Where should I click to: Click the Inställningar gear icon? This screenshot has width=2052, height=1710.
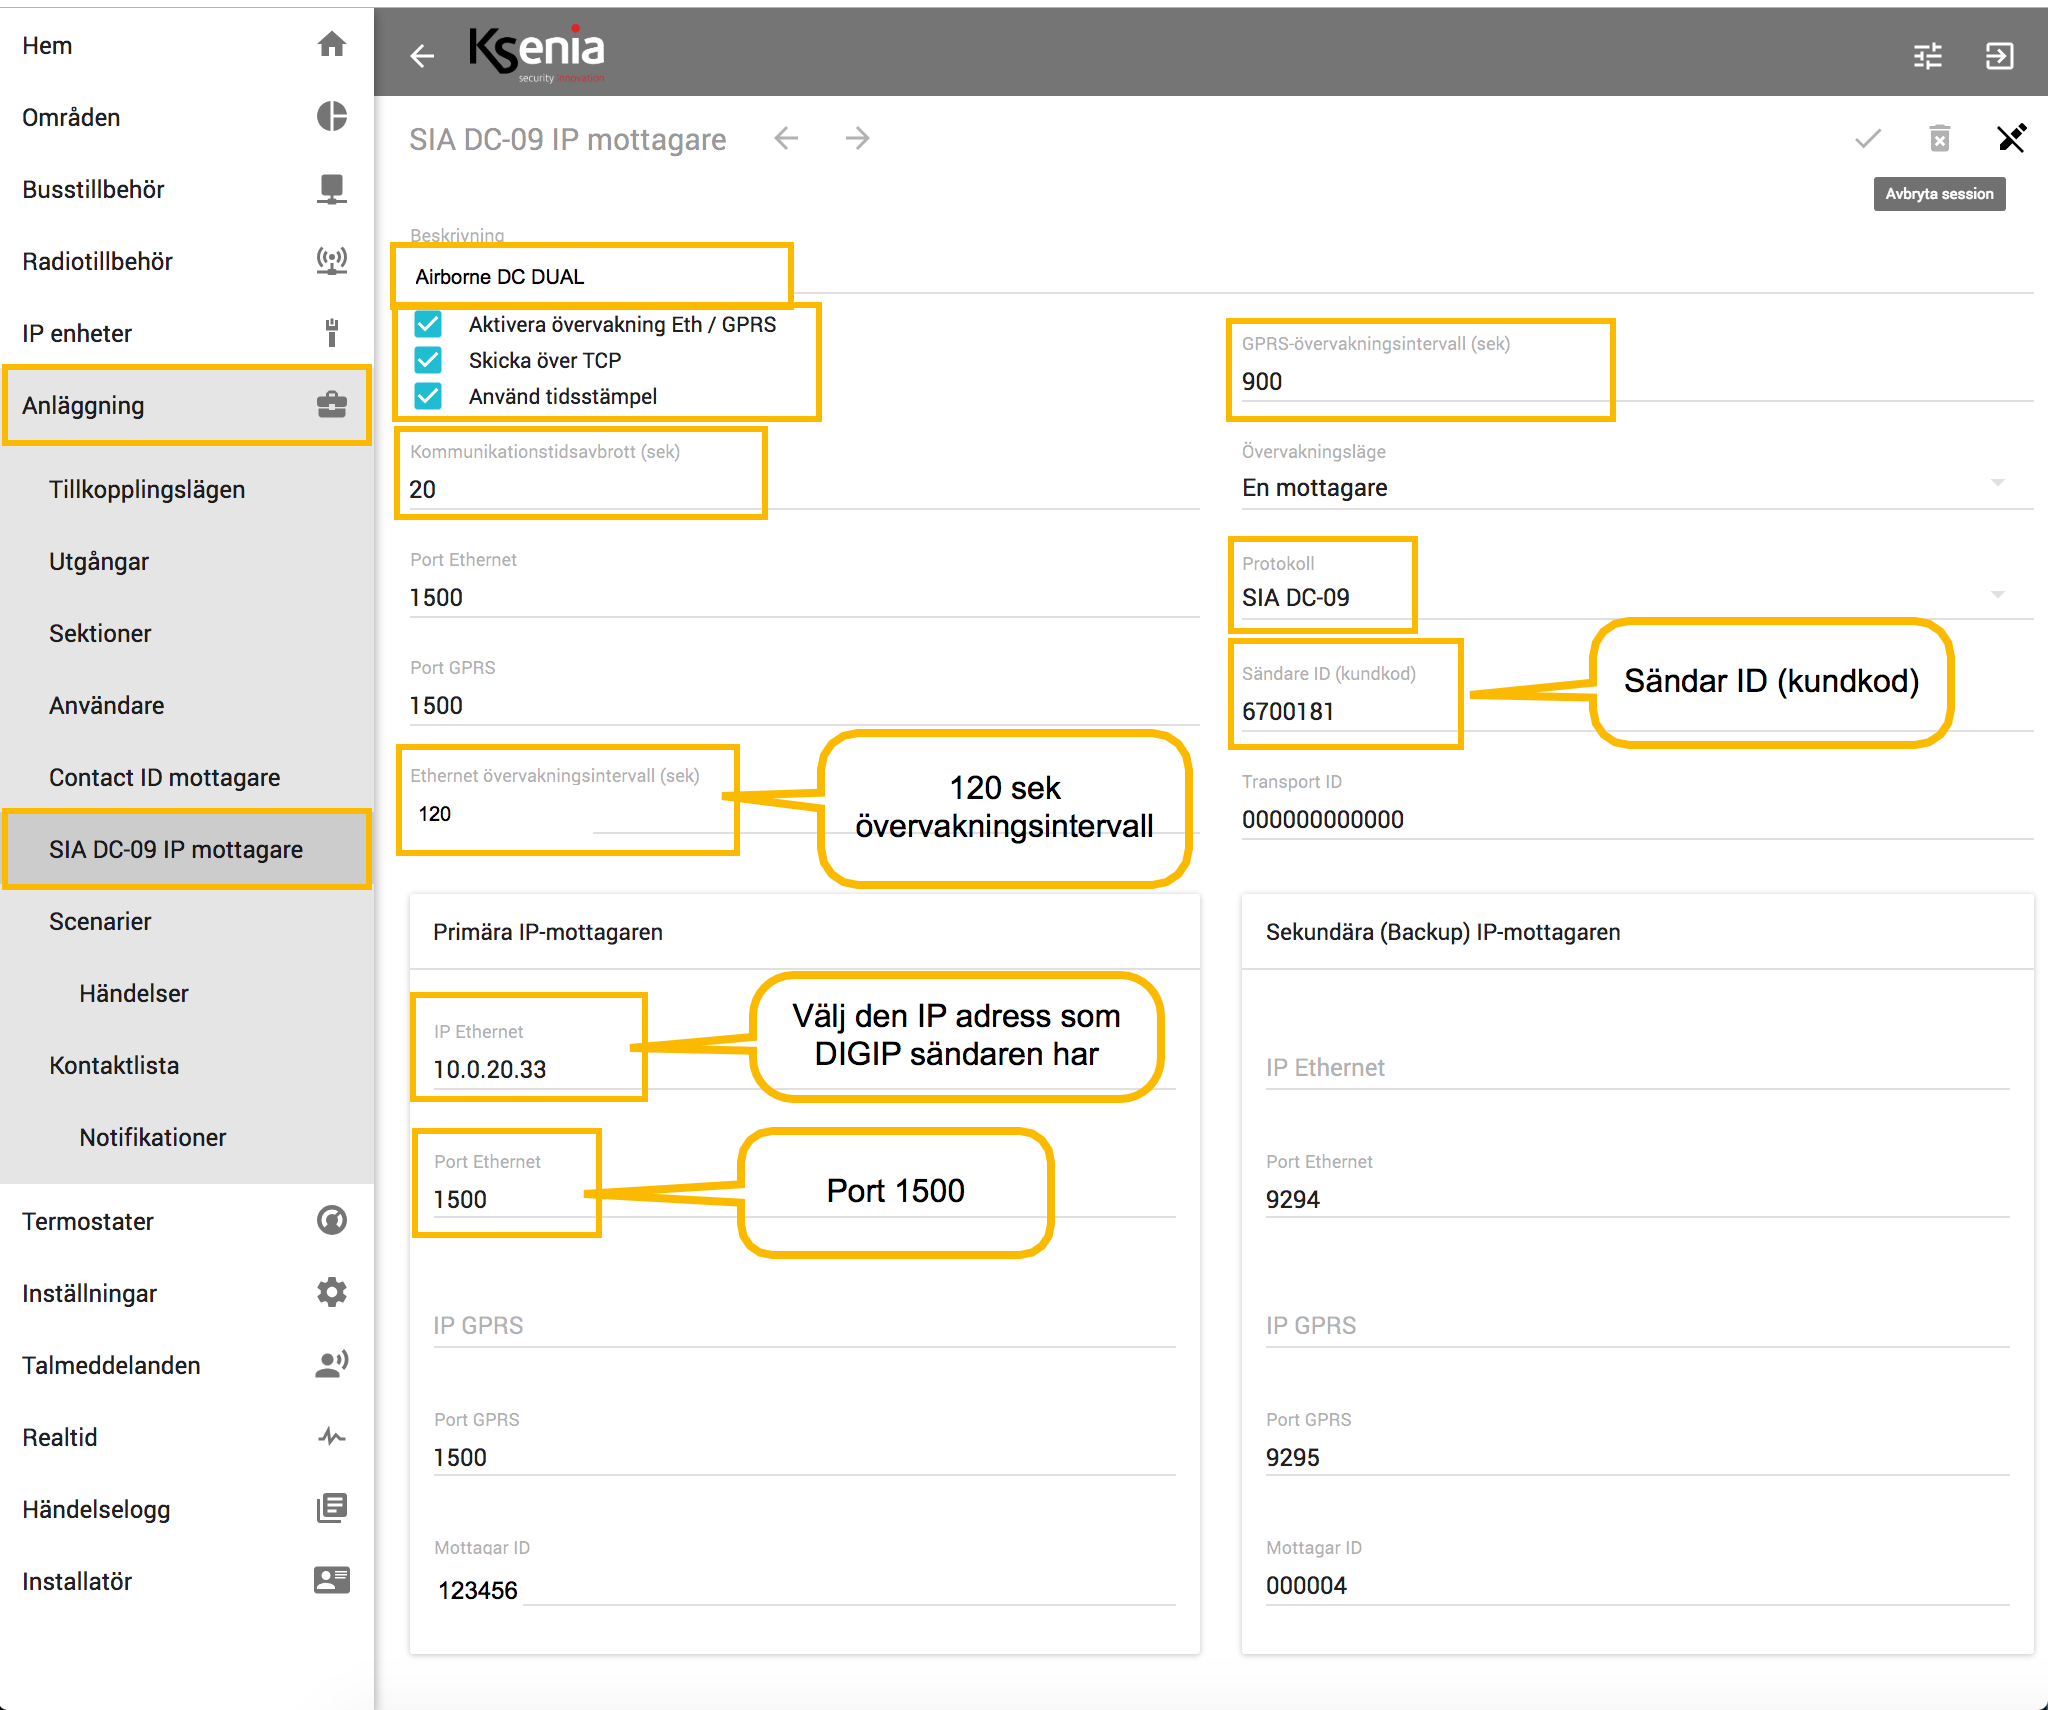332,1293
